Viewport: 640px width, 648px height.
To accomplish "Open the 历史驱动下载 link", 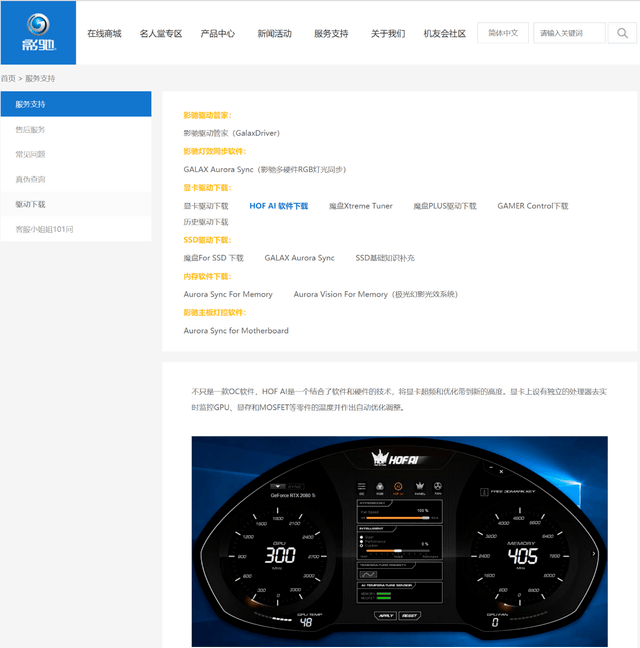I will point(206,222).
